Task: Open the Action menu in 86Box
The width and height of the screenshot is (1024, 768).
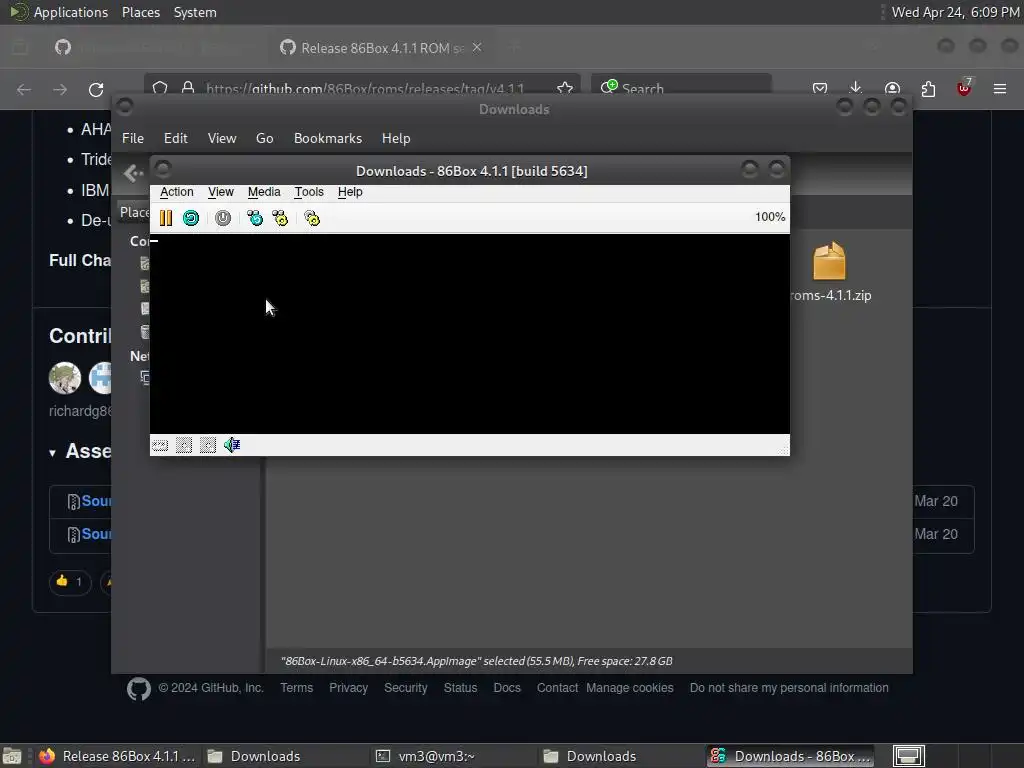Action: coord(176,192)
